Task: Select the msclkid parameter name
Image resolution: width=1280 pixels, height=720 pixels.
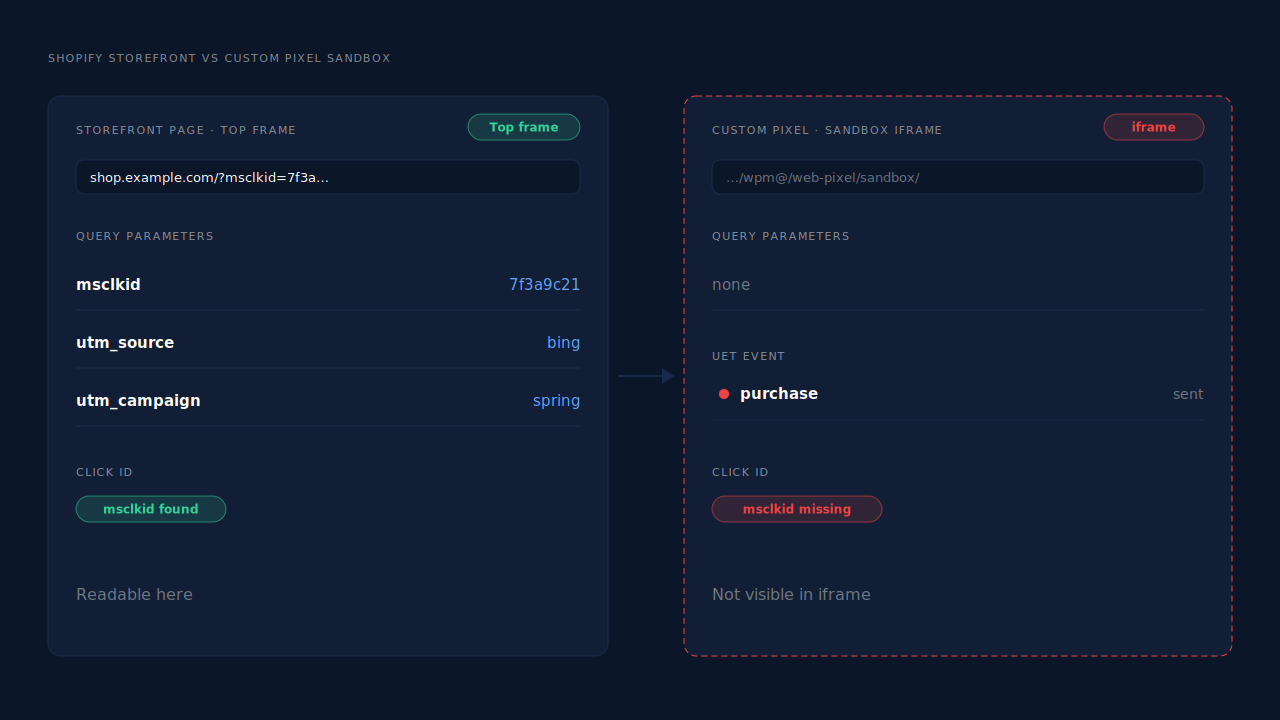Action: pos(108,285)
